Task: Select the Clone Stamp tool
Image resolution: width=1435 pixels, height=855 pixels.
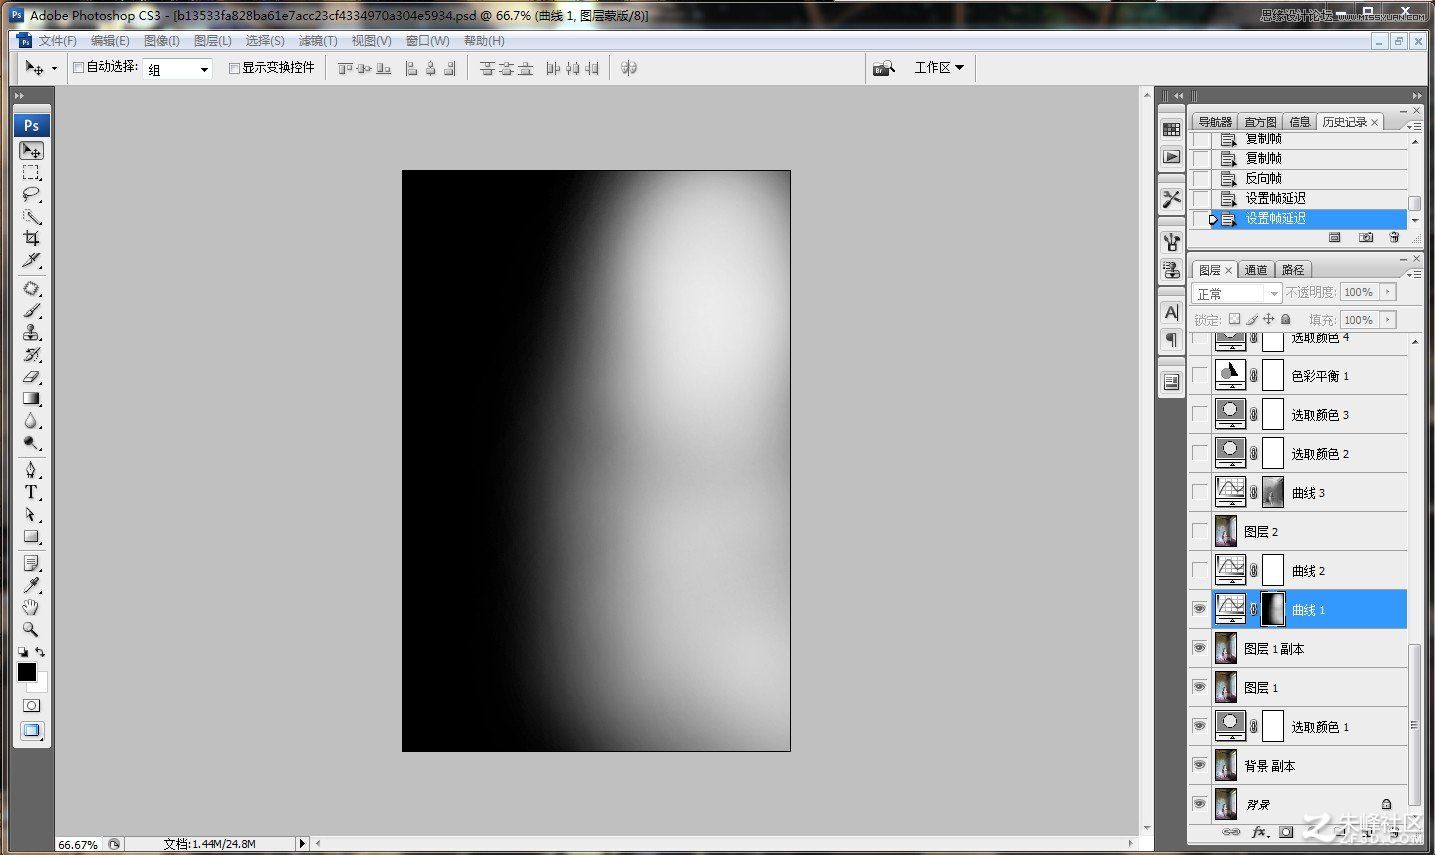Action: (31, 333)
